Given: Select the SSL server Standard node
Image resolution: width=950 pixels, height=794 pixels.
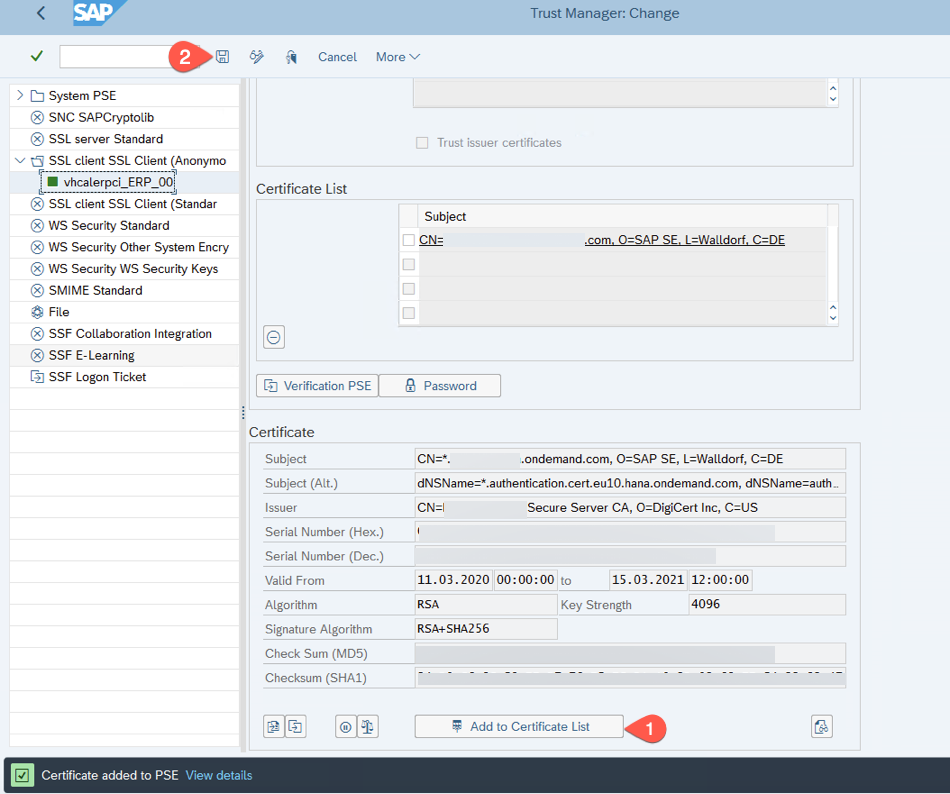Looking at the screenshot, I should [105, 139].
